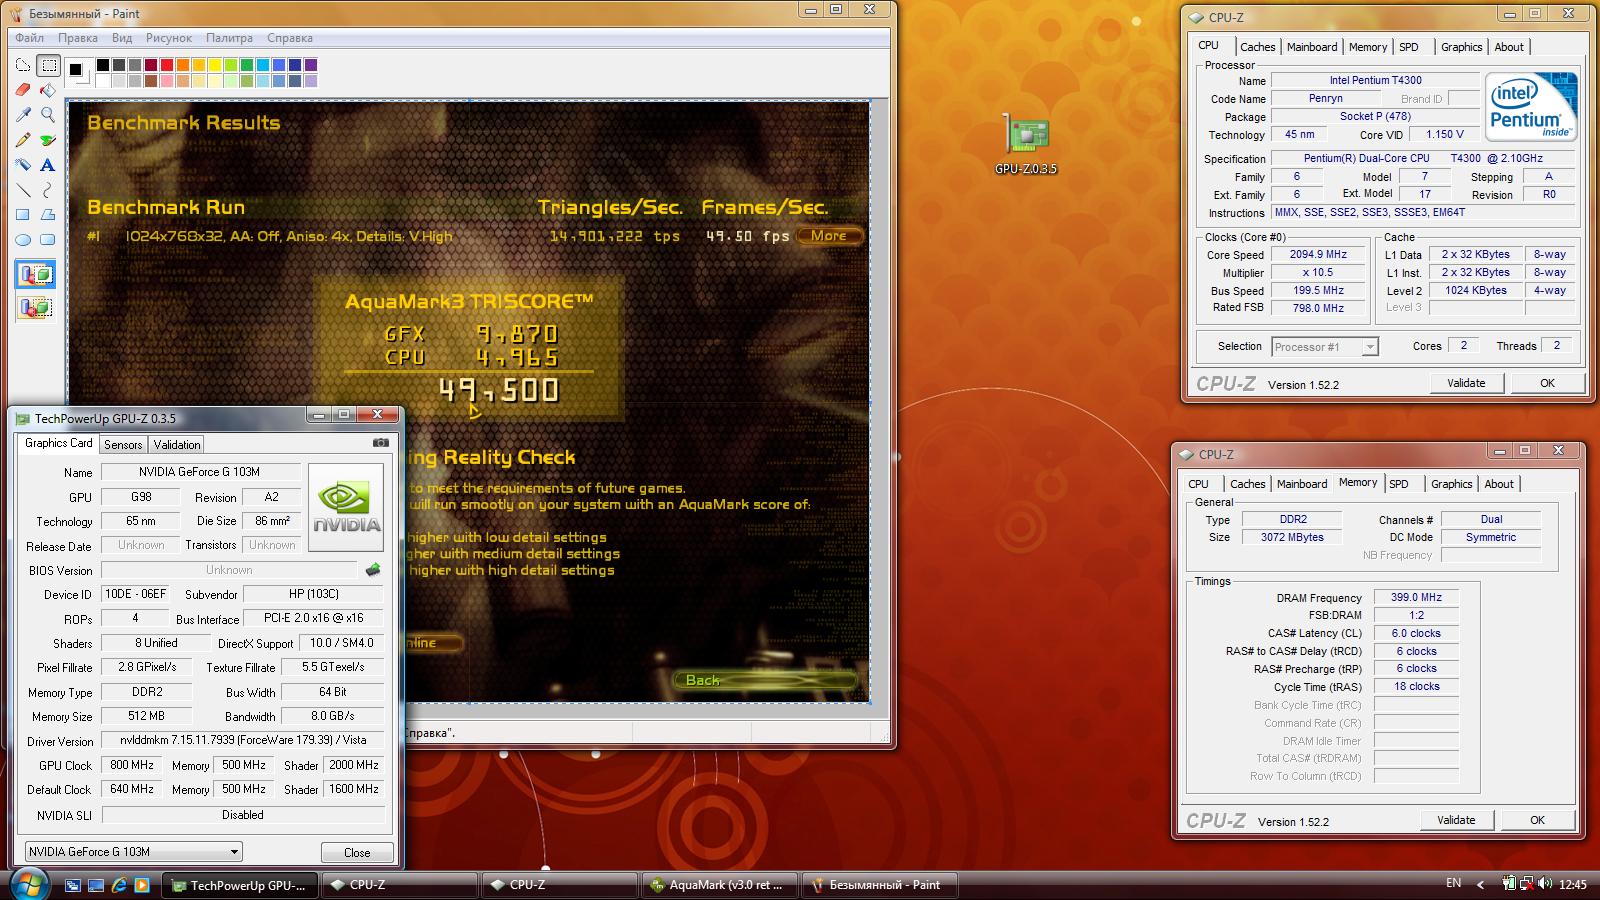
Task: Pick the Polygon shape tool
Action: tap(47, 215)
